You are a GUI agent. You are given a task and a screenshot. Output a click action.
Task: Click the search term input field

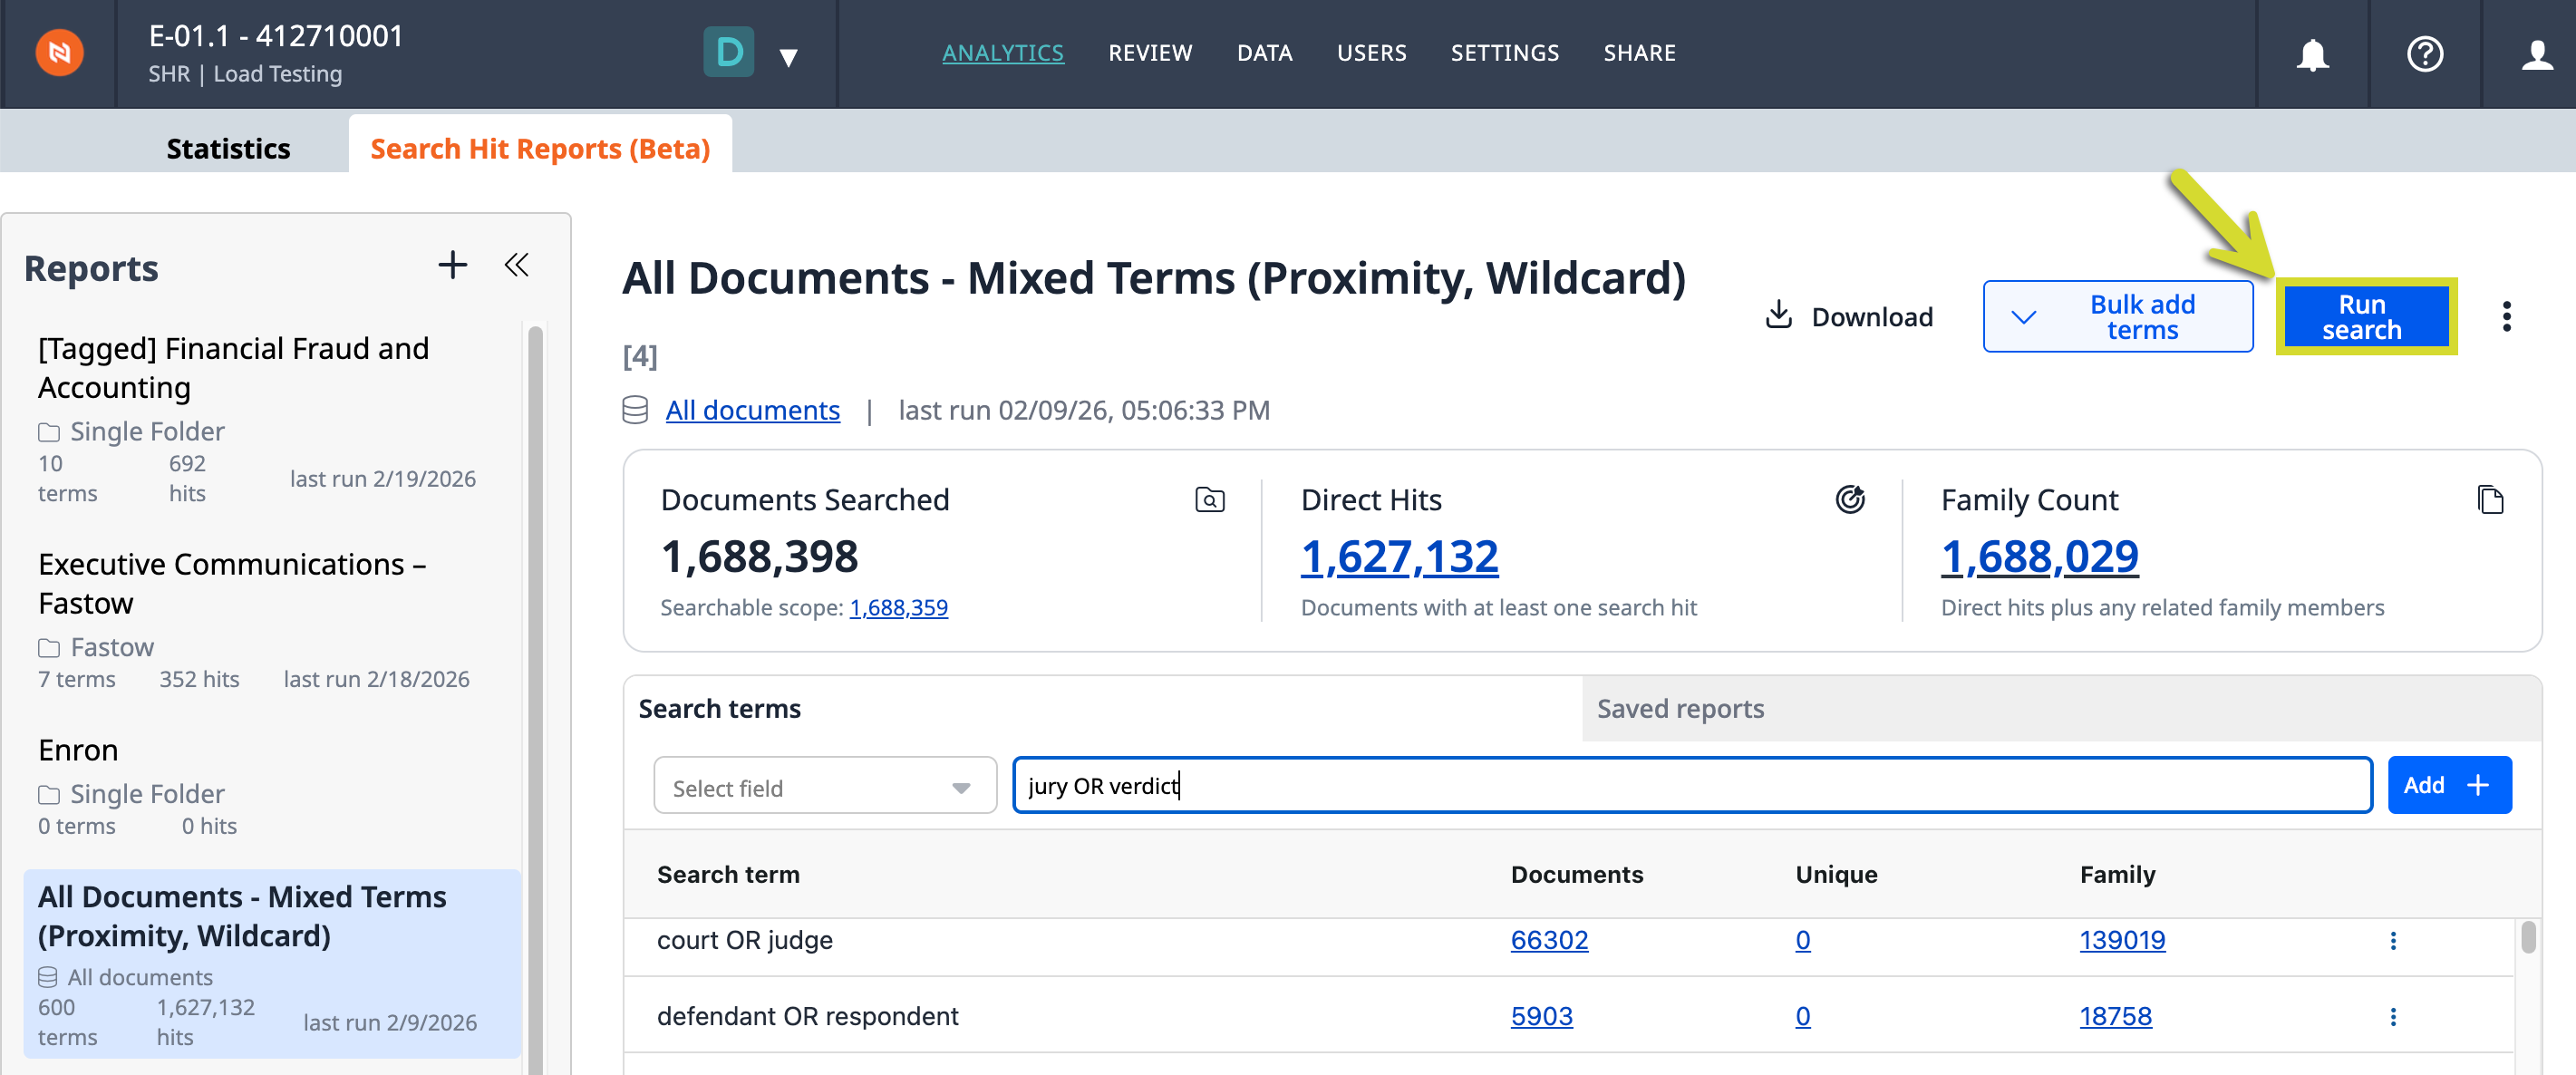click(1692, 786)
